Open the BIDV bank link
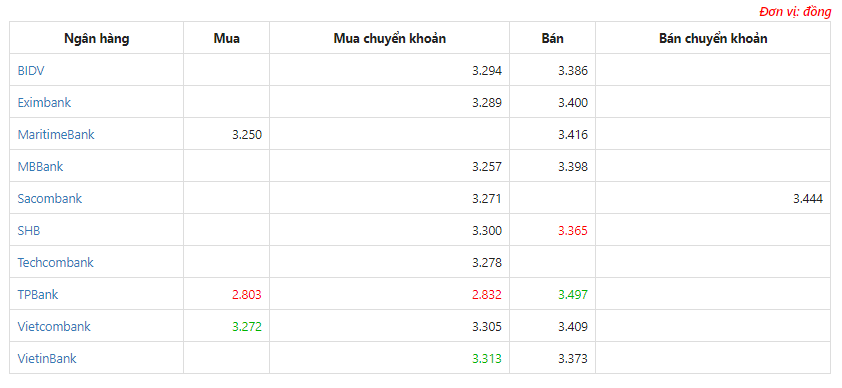 coord(31,70)
